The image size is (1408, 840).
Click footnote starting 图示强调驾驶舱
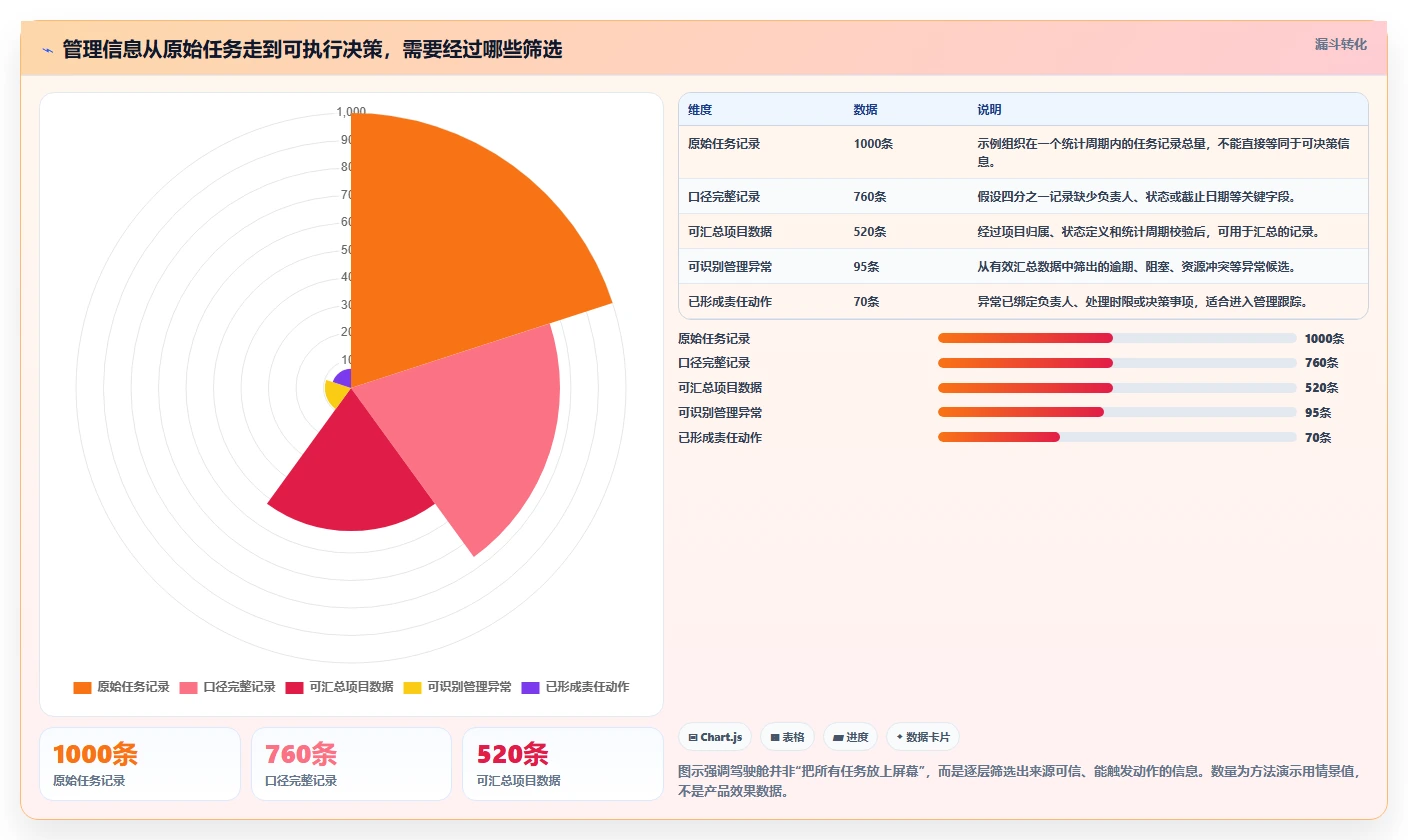[x=1020, y=782]
